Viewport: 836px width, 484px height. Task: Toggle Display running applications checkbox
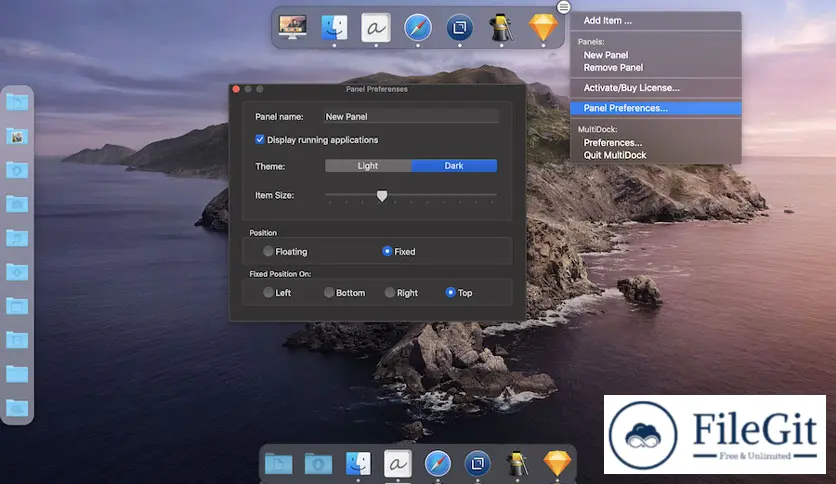coord(260,140)
